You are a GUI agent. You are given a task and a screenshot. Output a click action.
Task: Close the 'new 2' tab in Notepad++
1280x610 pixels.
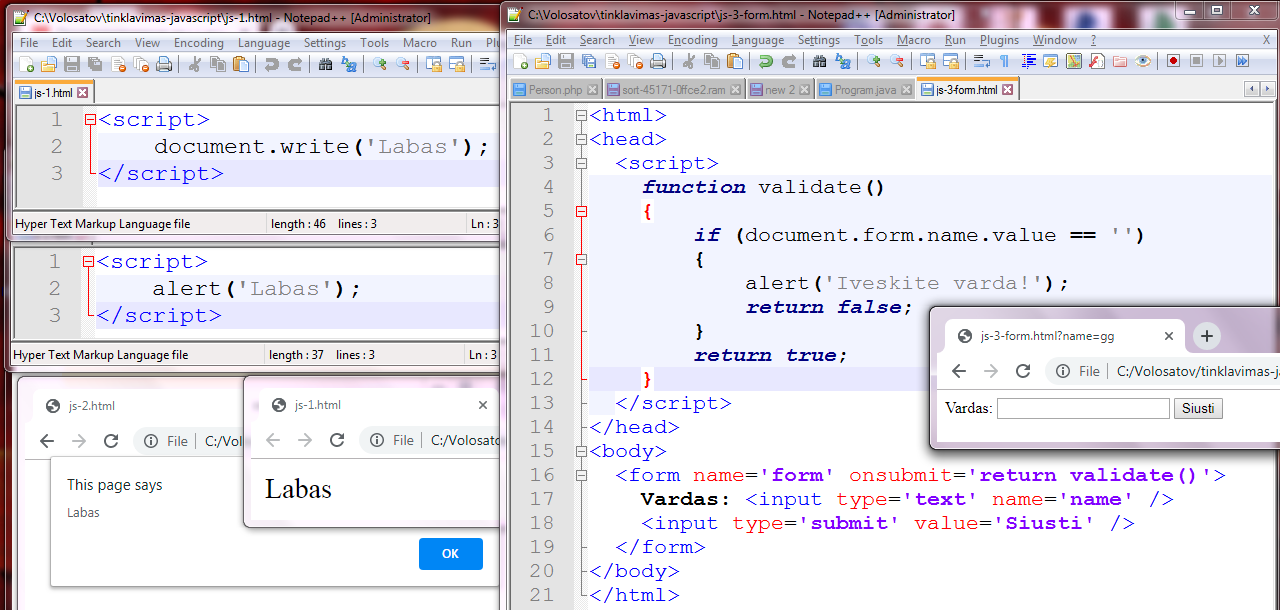806,90
